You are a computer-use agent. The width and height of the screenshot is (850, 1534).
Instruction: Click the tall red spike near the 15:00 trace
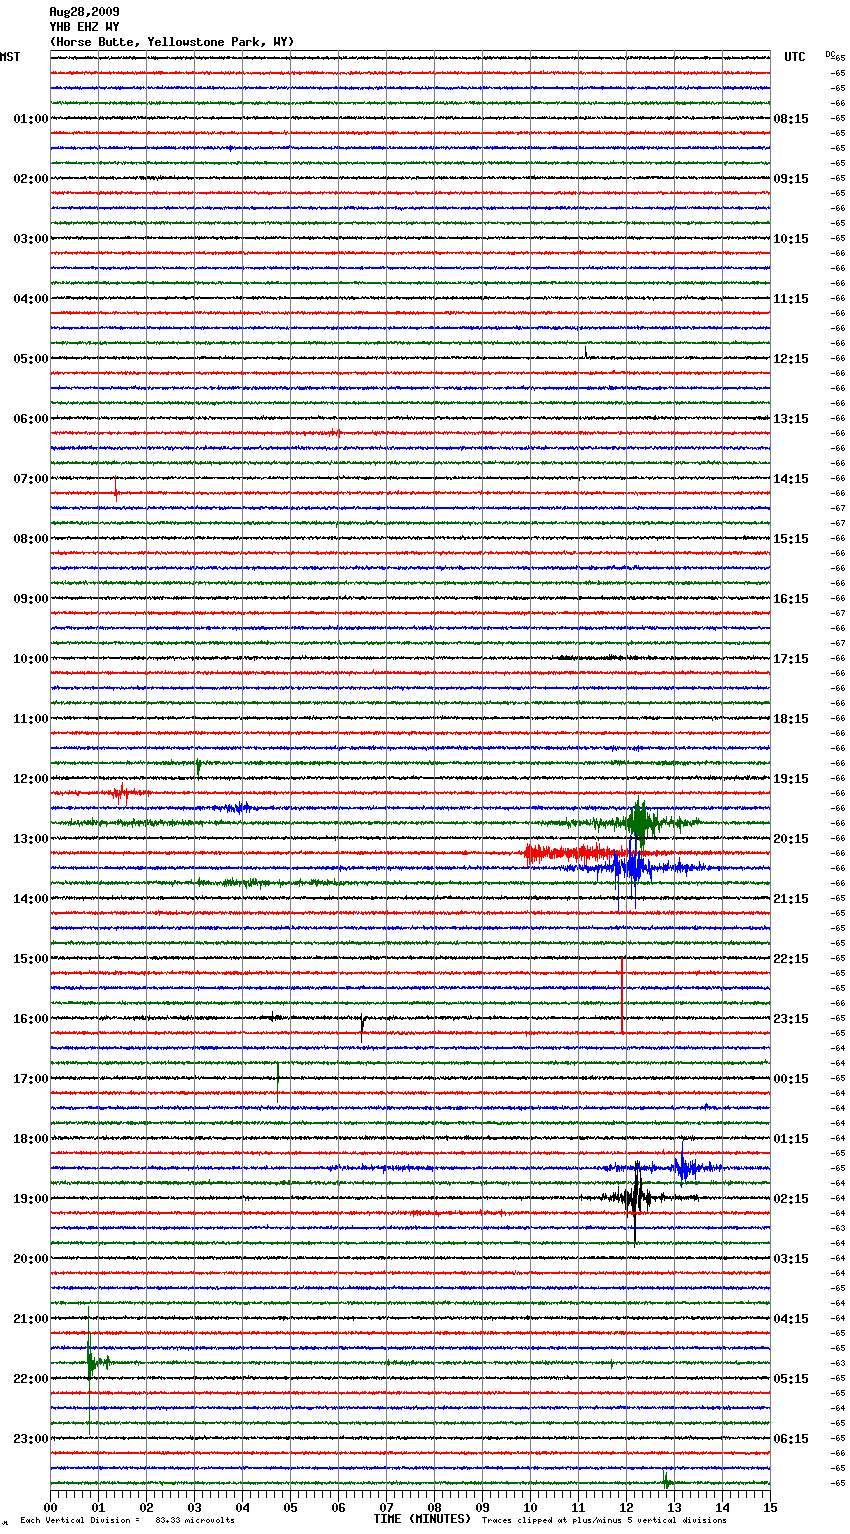coord(622,996)
